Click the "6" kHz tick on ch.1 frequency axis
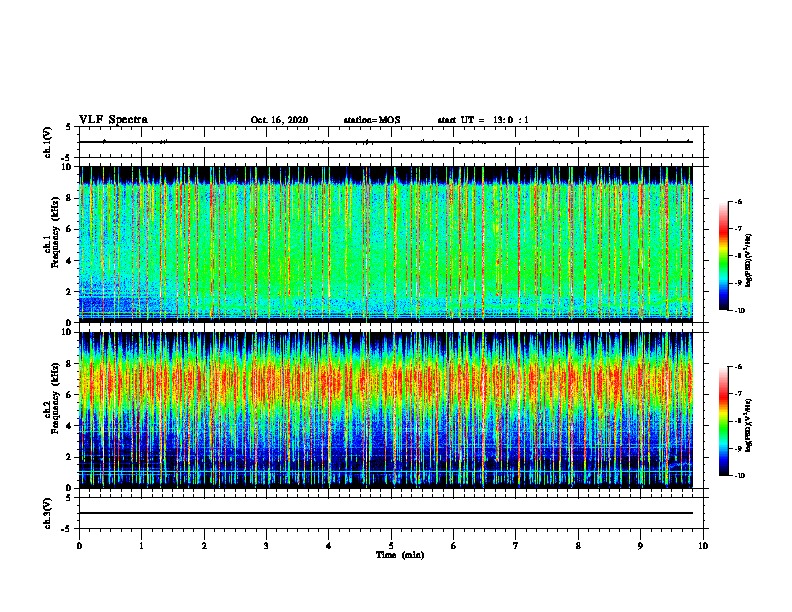This screenshot has height=612, width=792. (69, 229)
